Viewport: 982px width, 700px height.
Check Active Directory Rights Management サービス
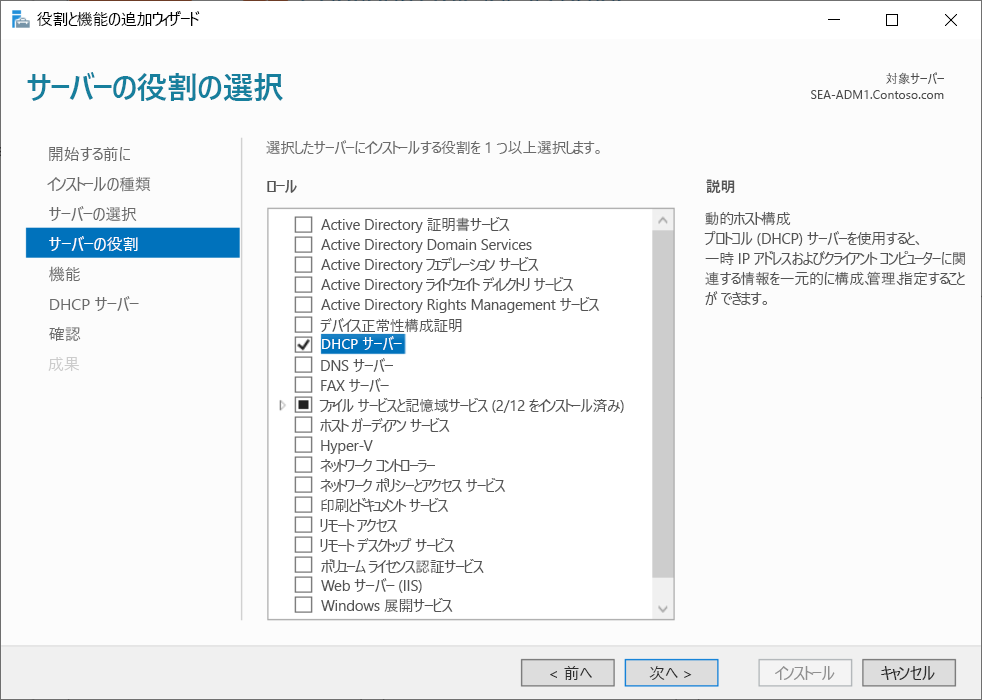click(303, 305)
